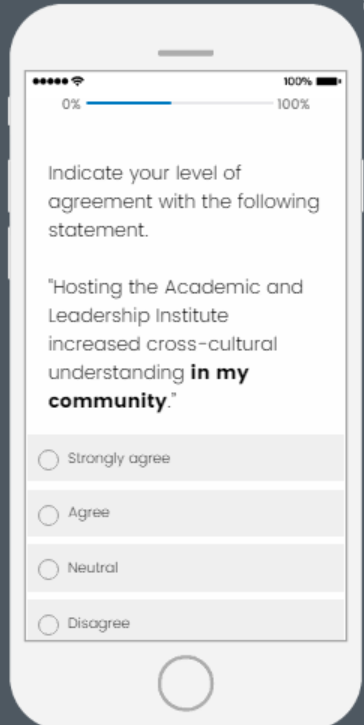The width and height of the screenshot is (364, 725).
Task: Click the battery 100% text in status bar
Action: [x=298, y=81]
